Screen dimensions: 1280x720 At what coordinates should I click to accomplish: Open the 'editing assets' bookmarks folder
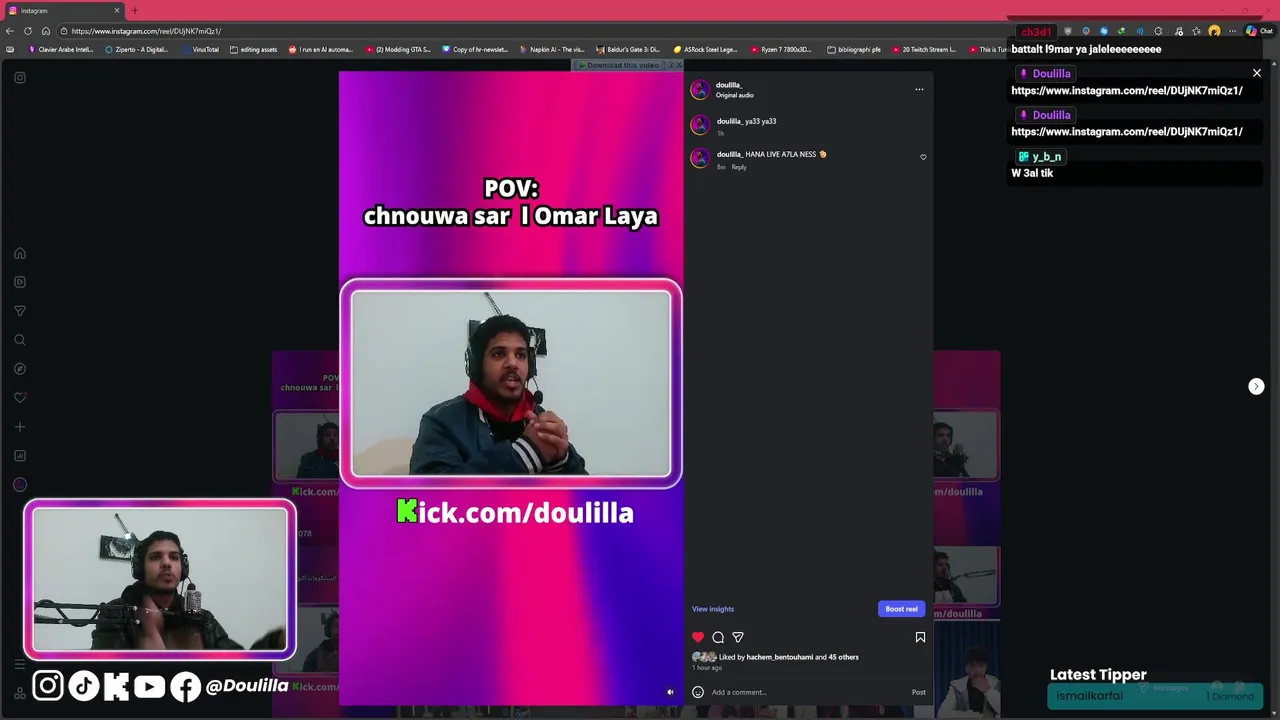254,49
